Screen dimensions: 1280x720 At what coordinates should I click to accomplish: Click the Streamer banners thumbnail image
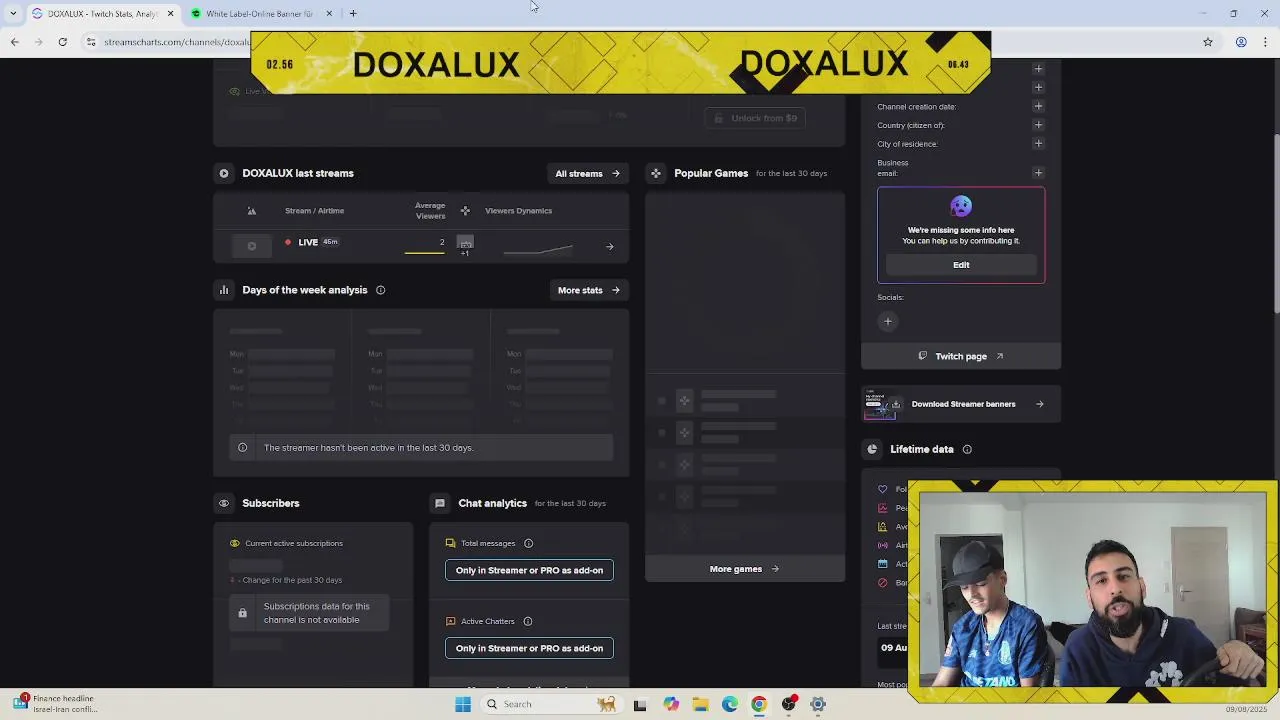tap(883, 404)
